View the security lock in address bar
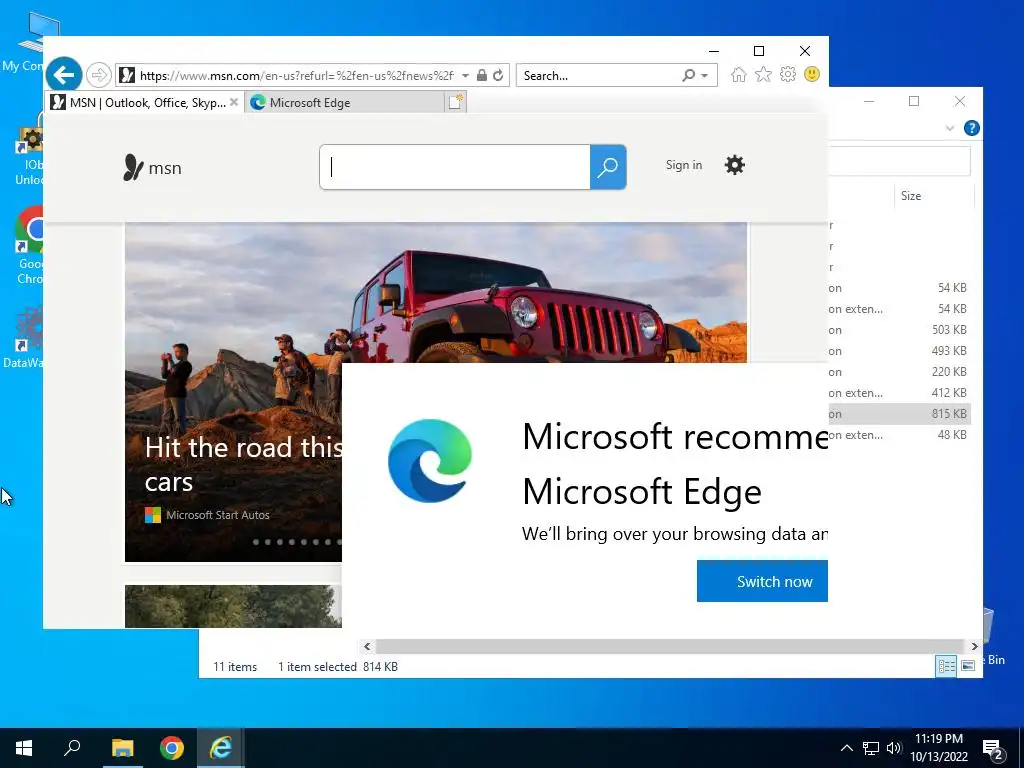The image size is (1024, 768). coord(482,75)
